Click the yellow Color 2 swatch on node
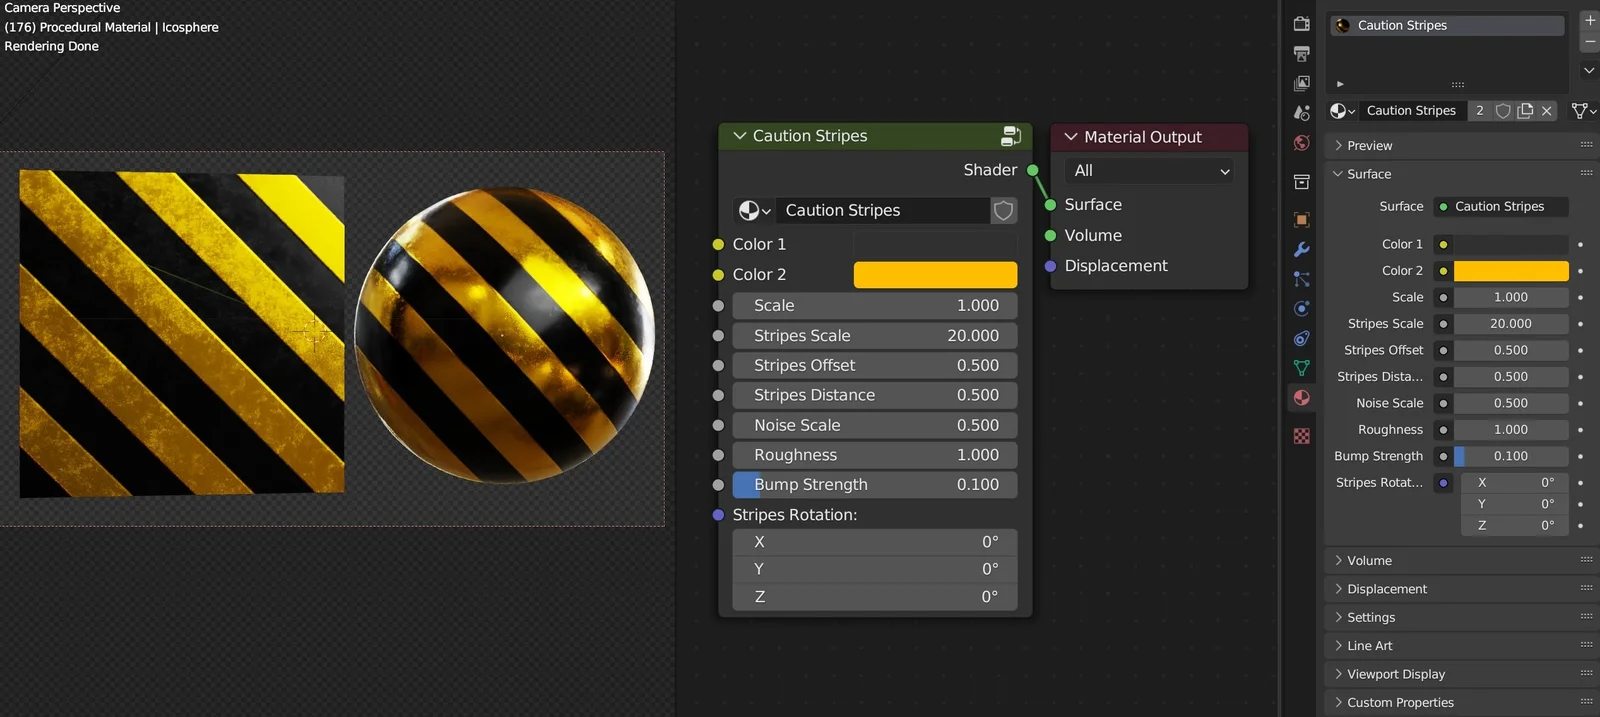The width and height of the screenshot is (1600, 717). (x=935, y=275)
